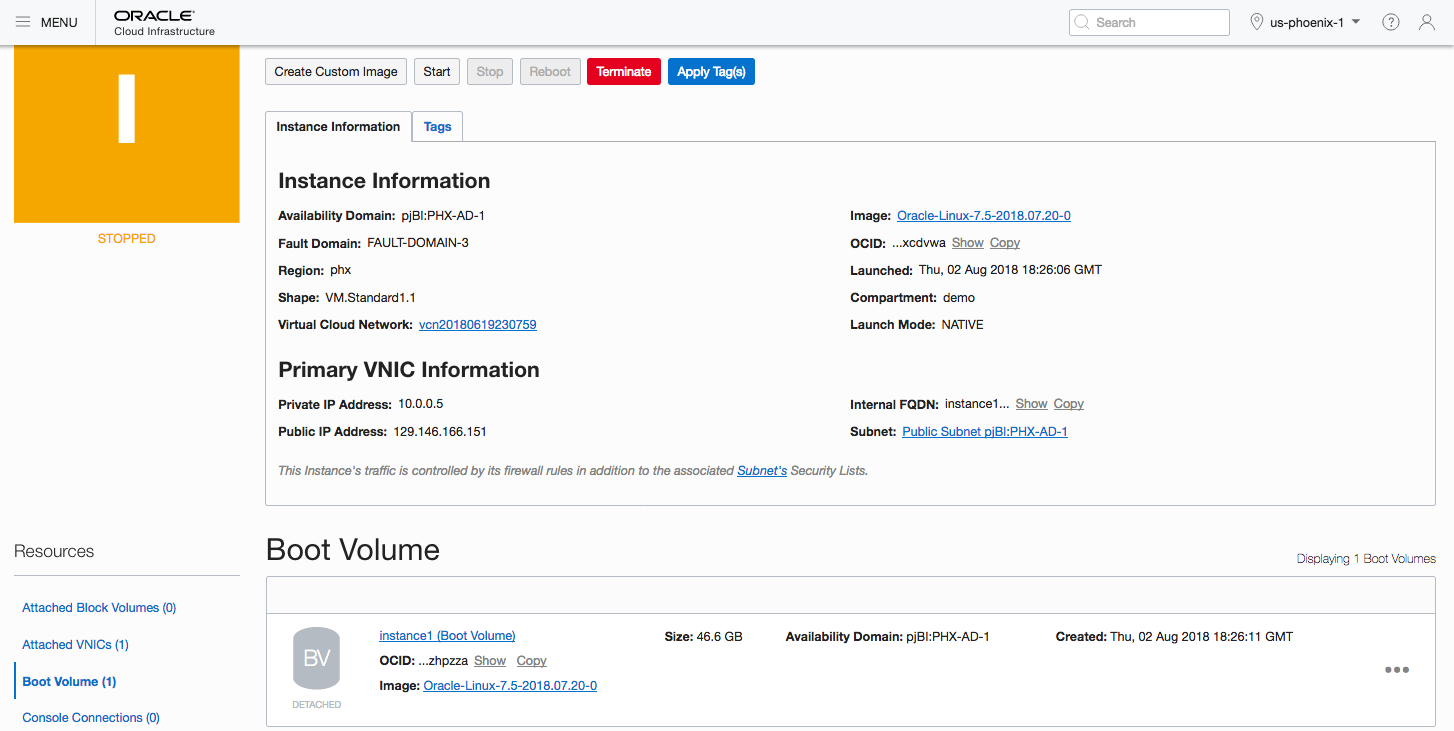Open the help question mark icon

[1390, 22]
